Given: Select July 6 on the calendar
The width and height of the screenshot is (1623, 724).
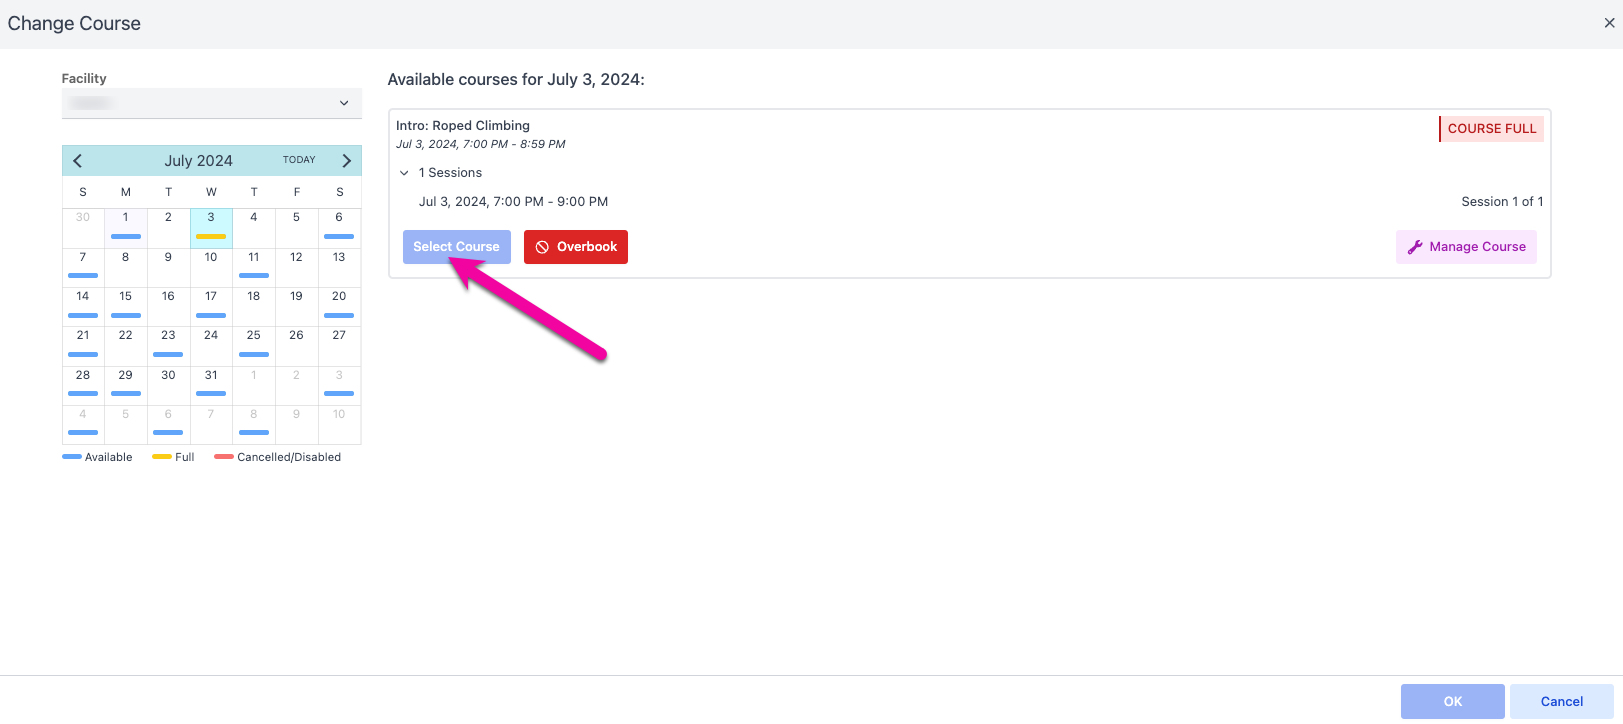Looking at the screenshot, I should point(339,228).
